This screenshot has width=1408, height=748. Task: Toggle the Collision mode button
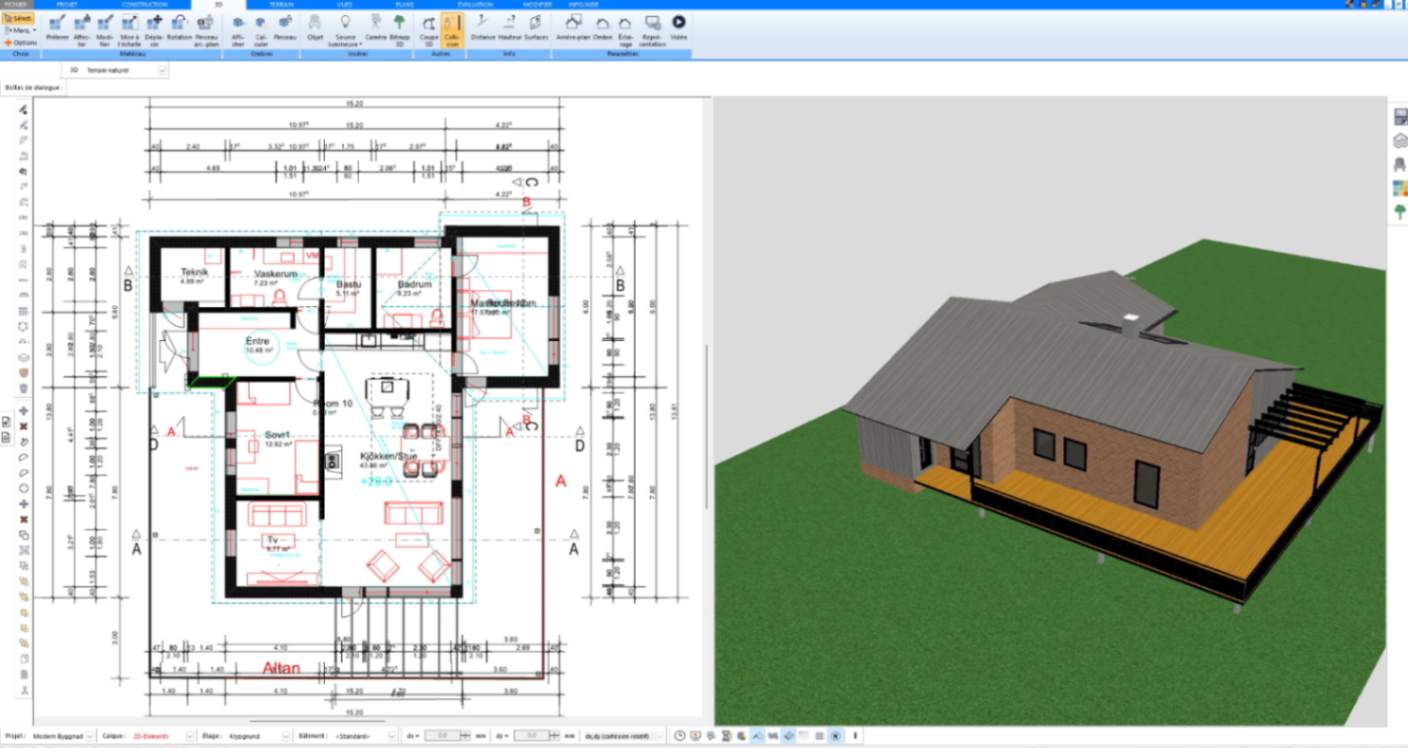[x=452, y=29]
